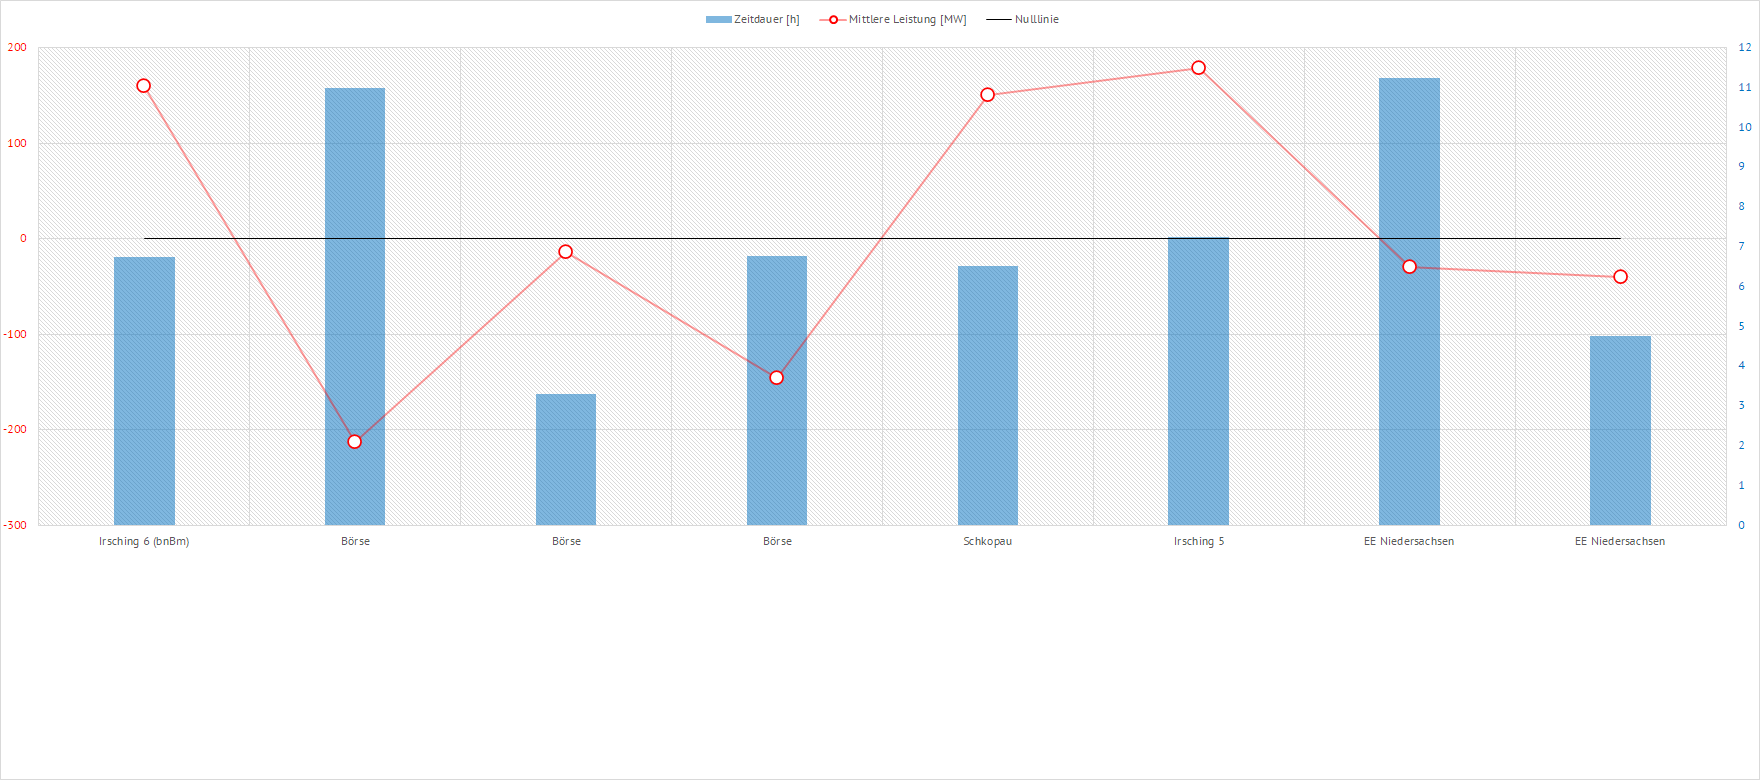Screen dimensions: 1760x780
Task: Click the shortest blue Börse bar
Action: click(566, 459)
